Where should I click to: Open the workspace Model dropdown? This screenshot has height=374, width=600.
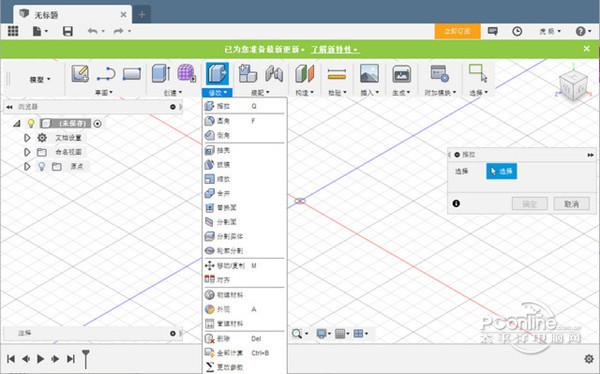pyautogui.click(x=40, y=80)
